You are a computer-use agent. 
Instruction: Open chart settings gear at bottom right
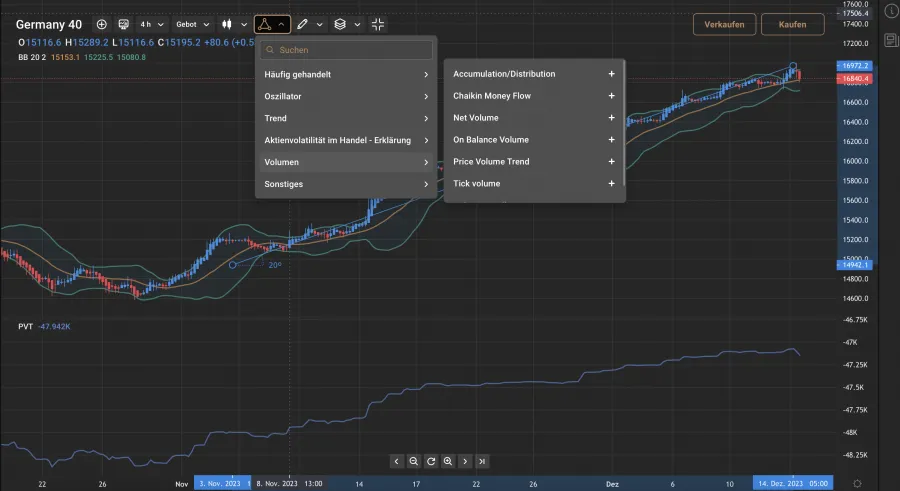[857, 484]
